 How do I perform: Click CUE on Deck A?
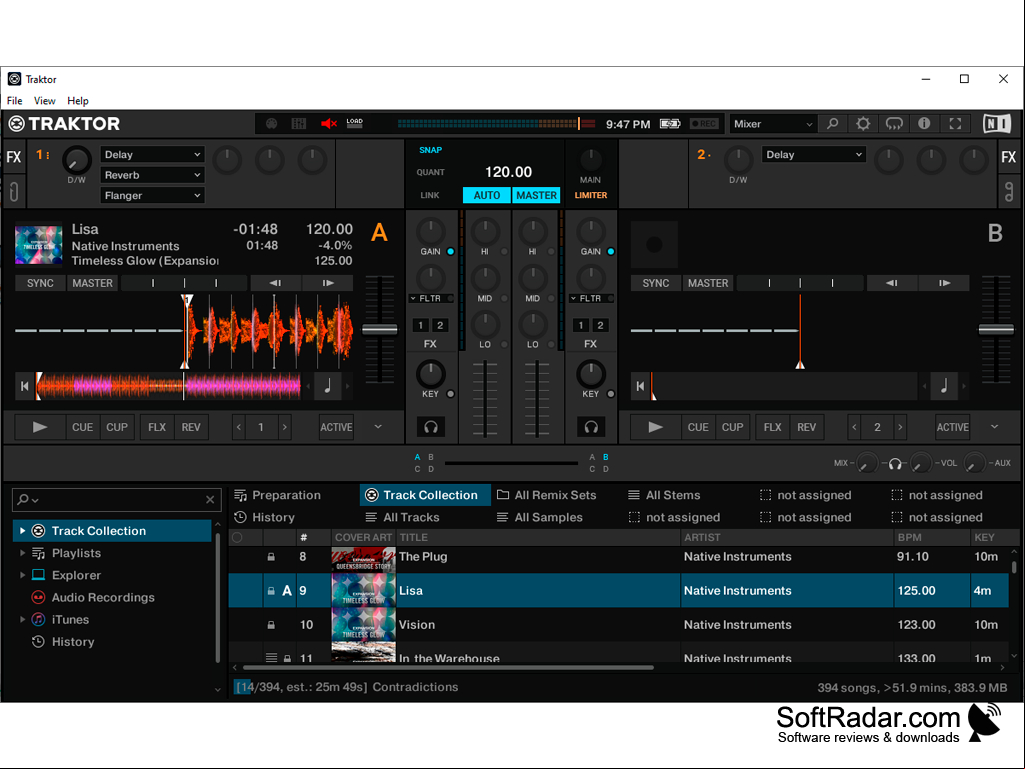[82, 427]
